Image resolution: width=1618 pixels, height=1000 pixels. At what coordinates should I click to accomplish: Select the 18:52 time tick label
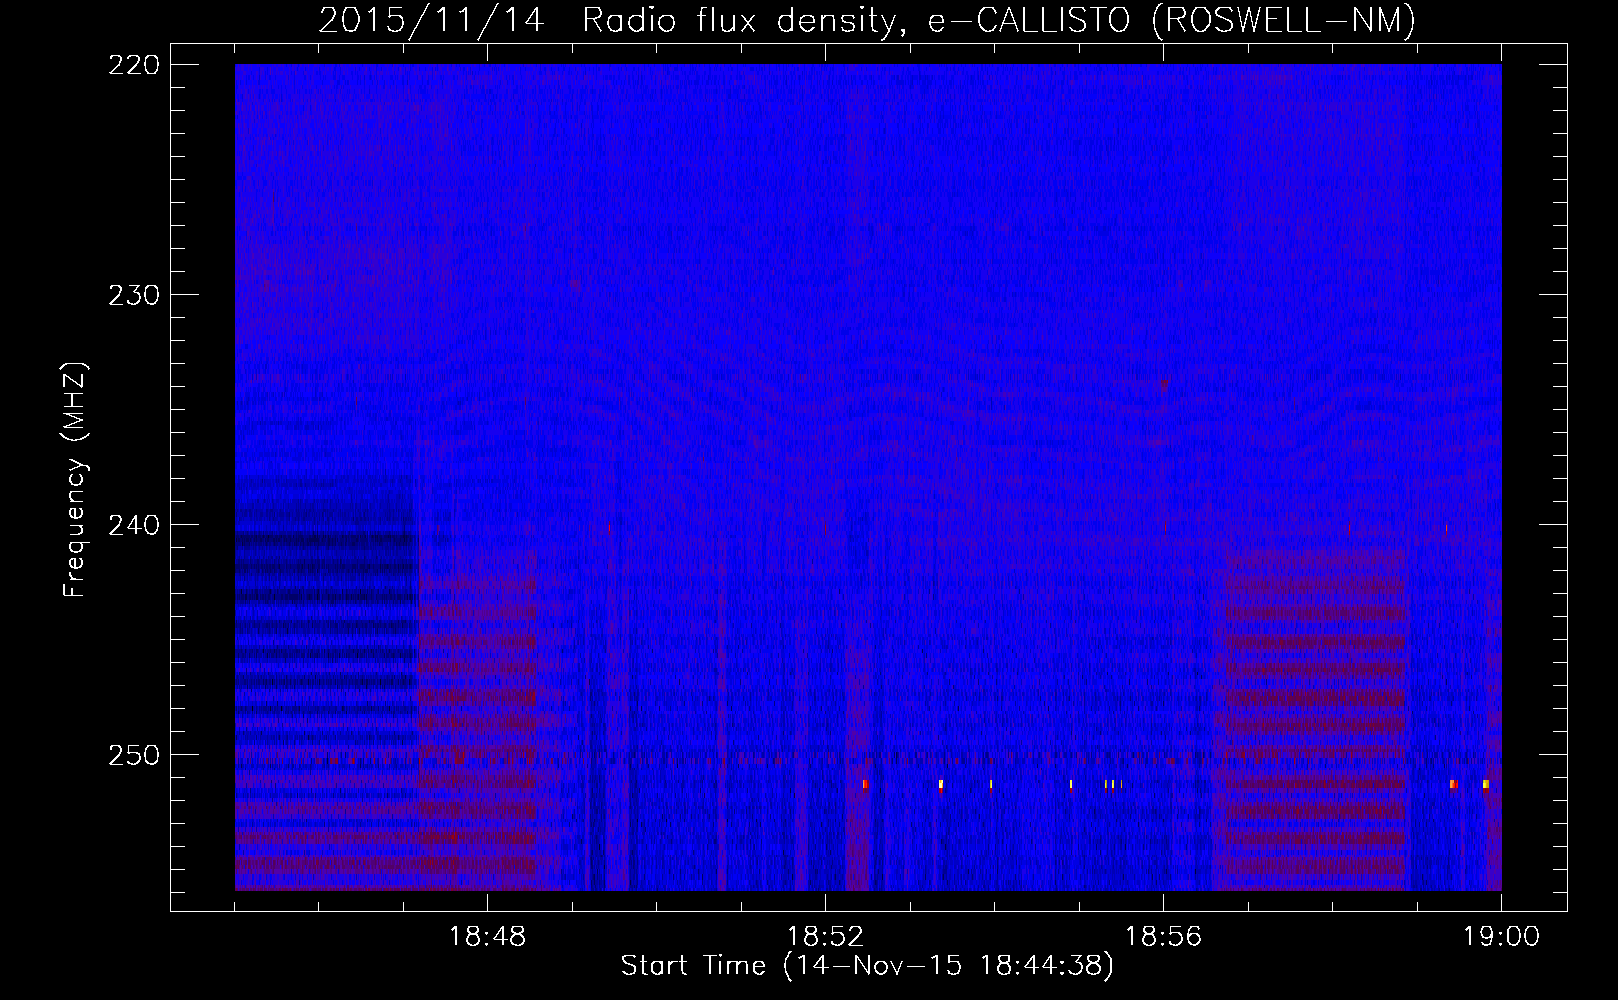[825, 937]
